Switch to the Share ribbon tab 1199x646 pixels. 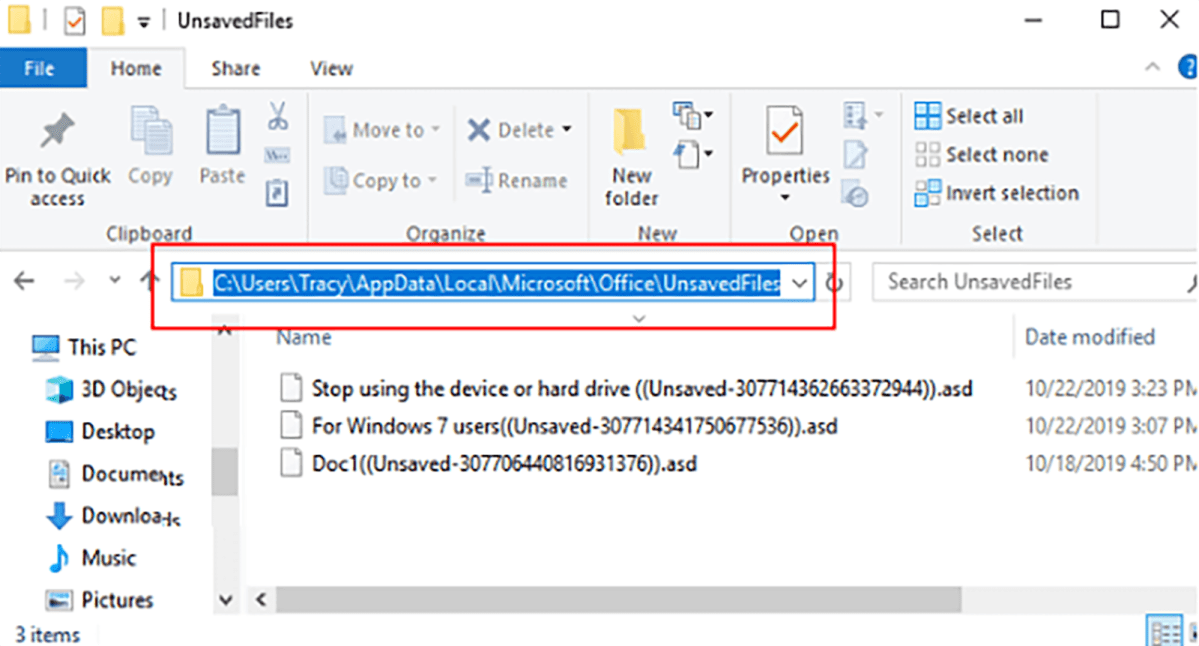coord(236,69)
